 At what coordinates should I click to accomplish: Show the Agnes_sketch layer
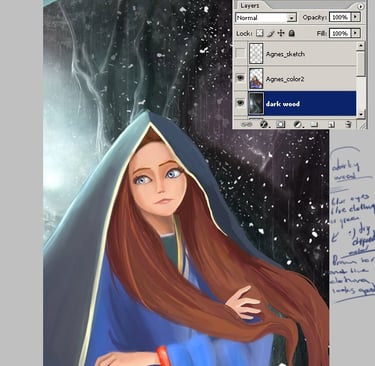[x=240, y=53]
